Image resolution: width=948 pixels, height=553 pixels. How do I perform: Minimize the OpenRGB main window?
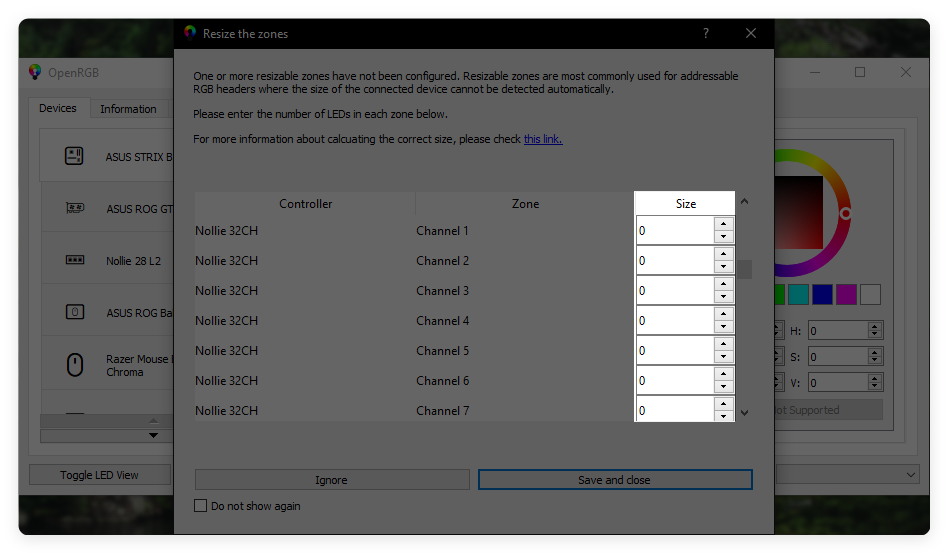click(815, 72)
